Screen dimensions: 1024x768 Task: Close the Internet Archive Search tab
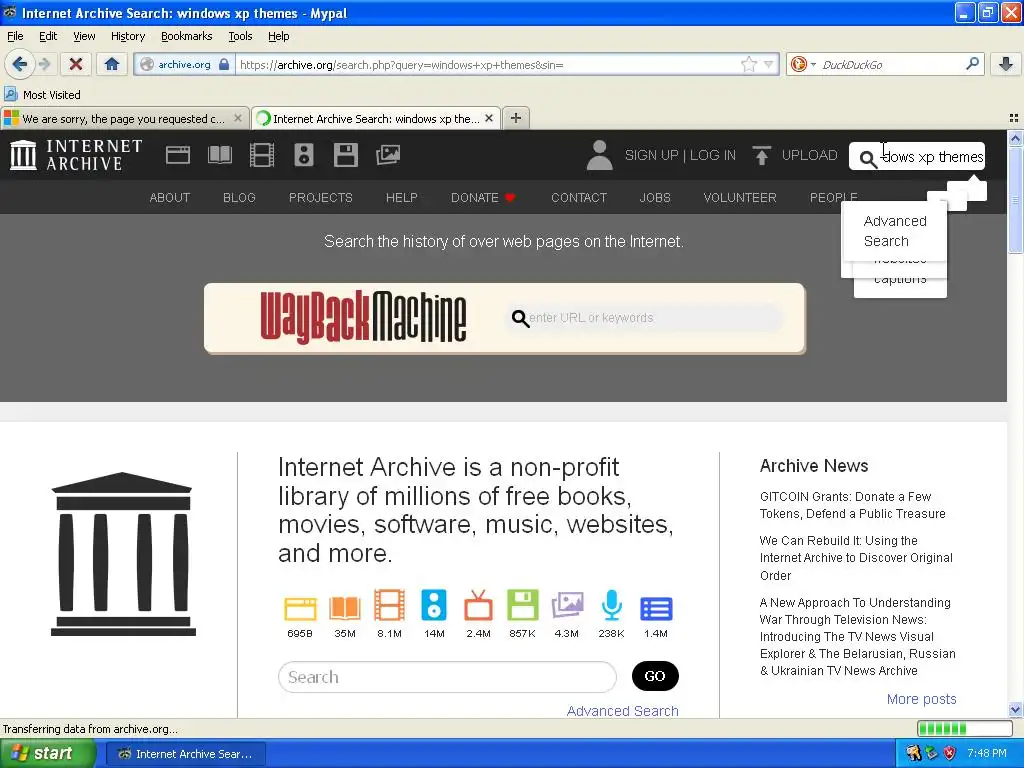click(x=488, y=118)
